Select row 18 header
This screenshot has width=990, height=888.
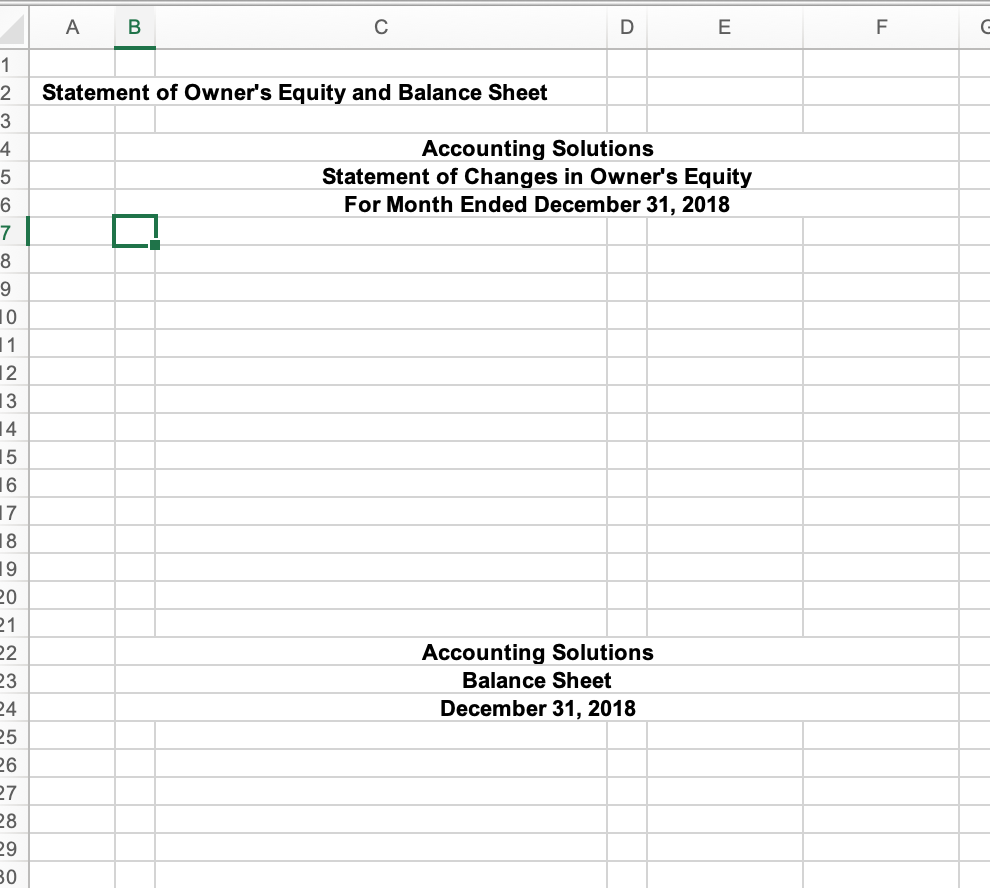tap(13, 540)
